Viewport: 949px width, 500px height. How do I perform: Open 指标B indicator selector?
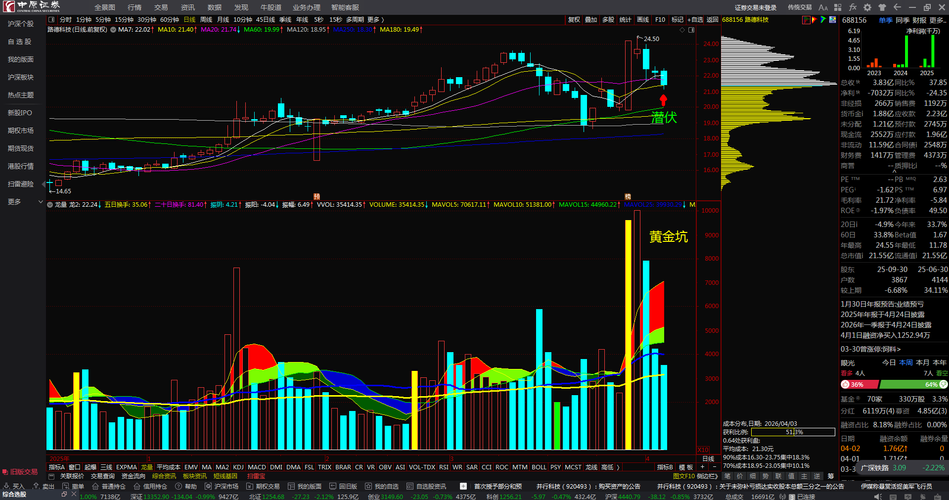(665, 467)
